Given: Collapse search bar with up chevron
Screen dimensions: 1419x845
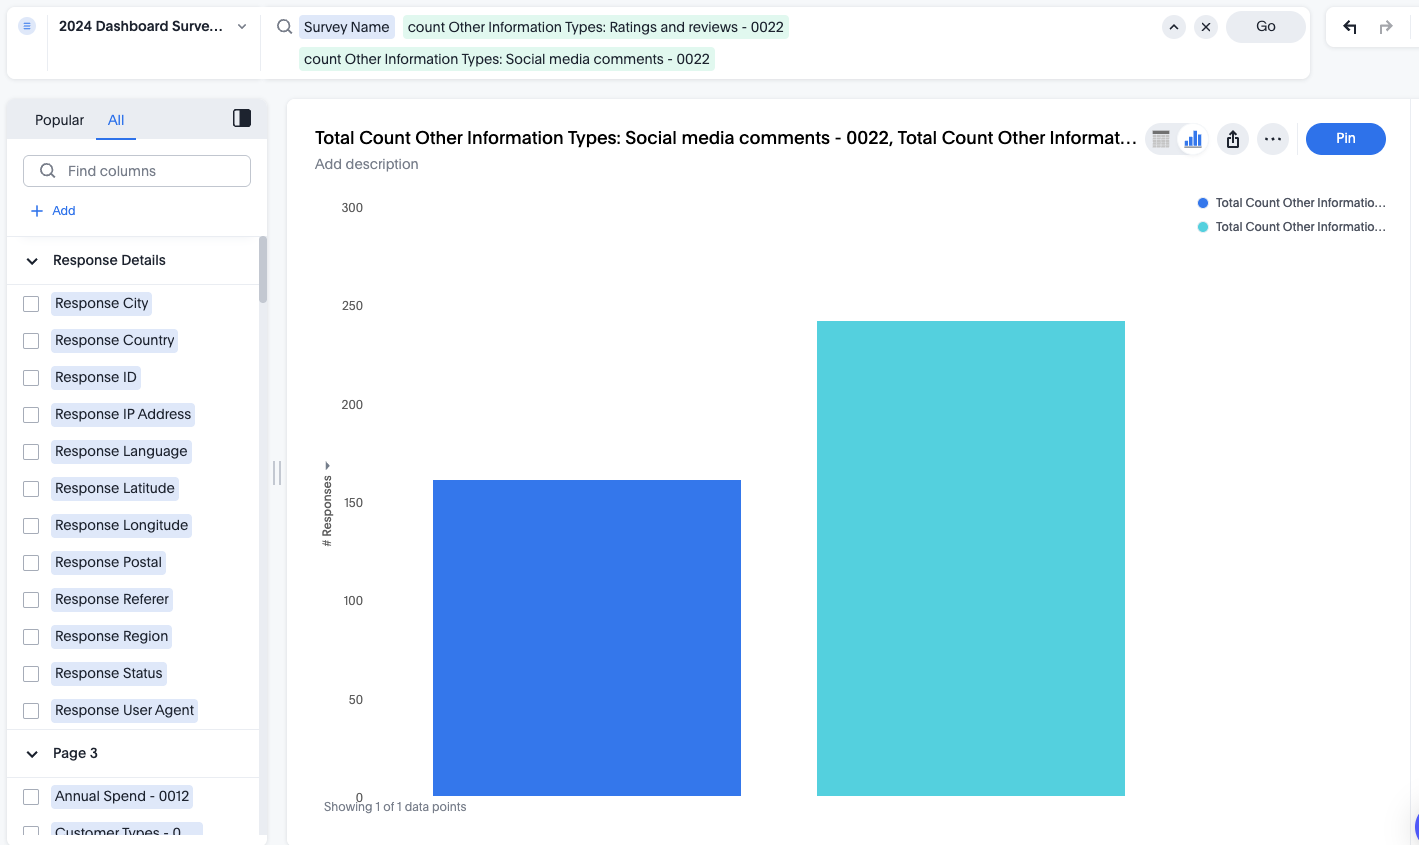Looking at the screenshot, I should pos(1174,27).
